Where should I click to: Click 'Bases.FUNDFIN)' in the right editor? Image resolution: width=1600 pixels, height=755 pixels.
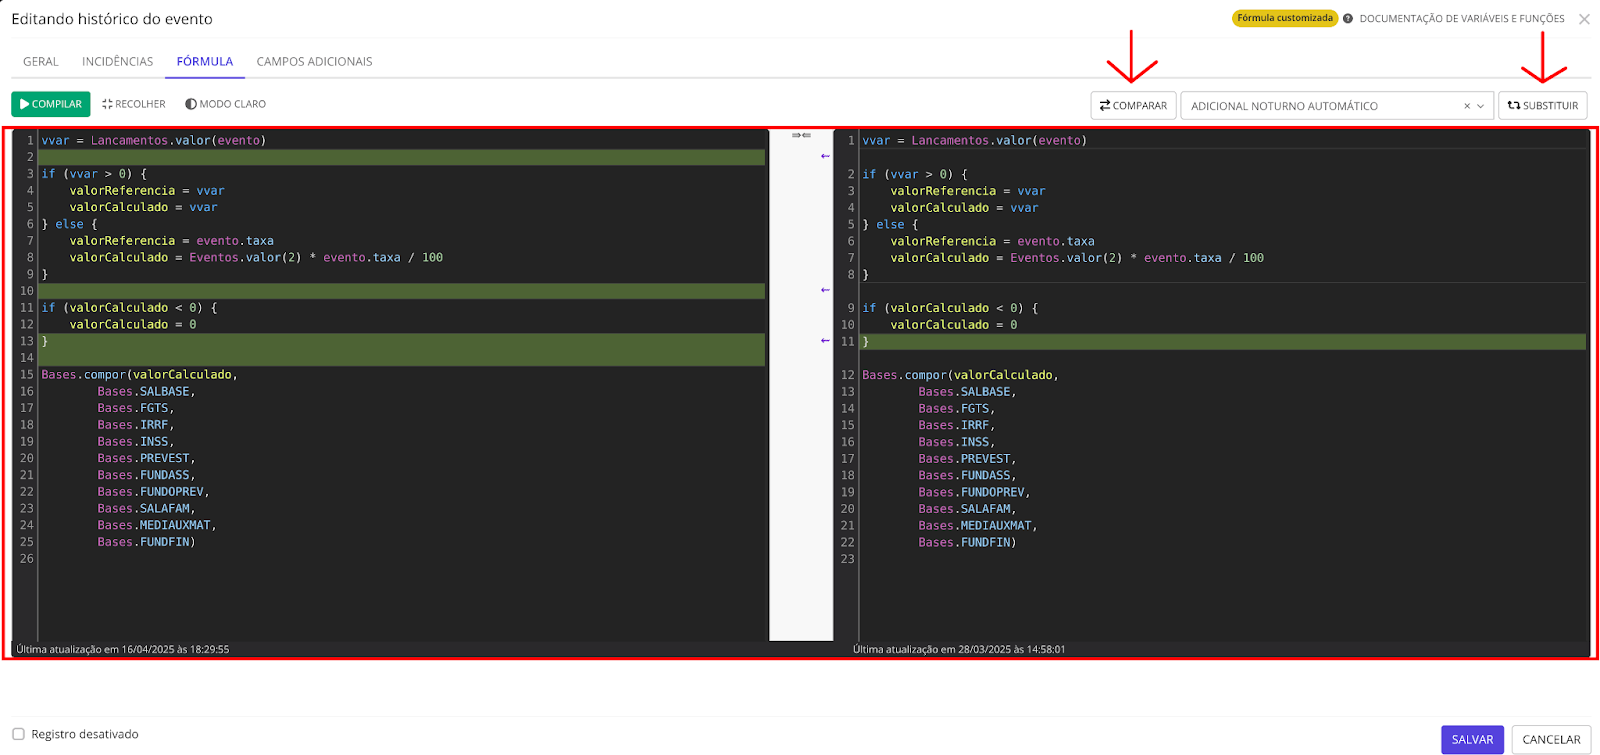(967, 543)
